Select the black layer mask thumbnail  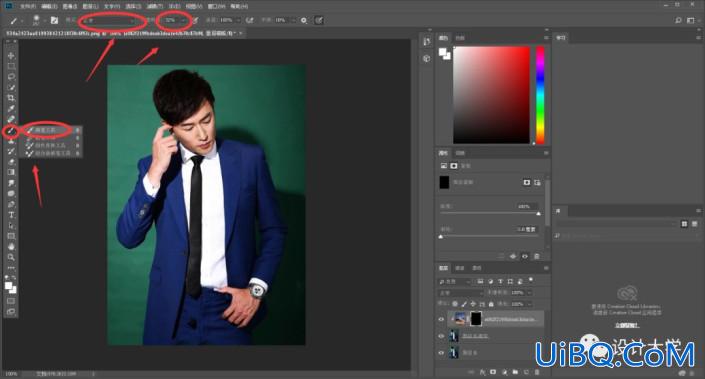(x=476, y=319)
